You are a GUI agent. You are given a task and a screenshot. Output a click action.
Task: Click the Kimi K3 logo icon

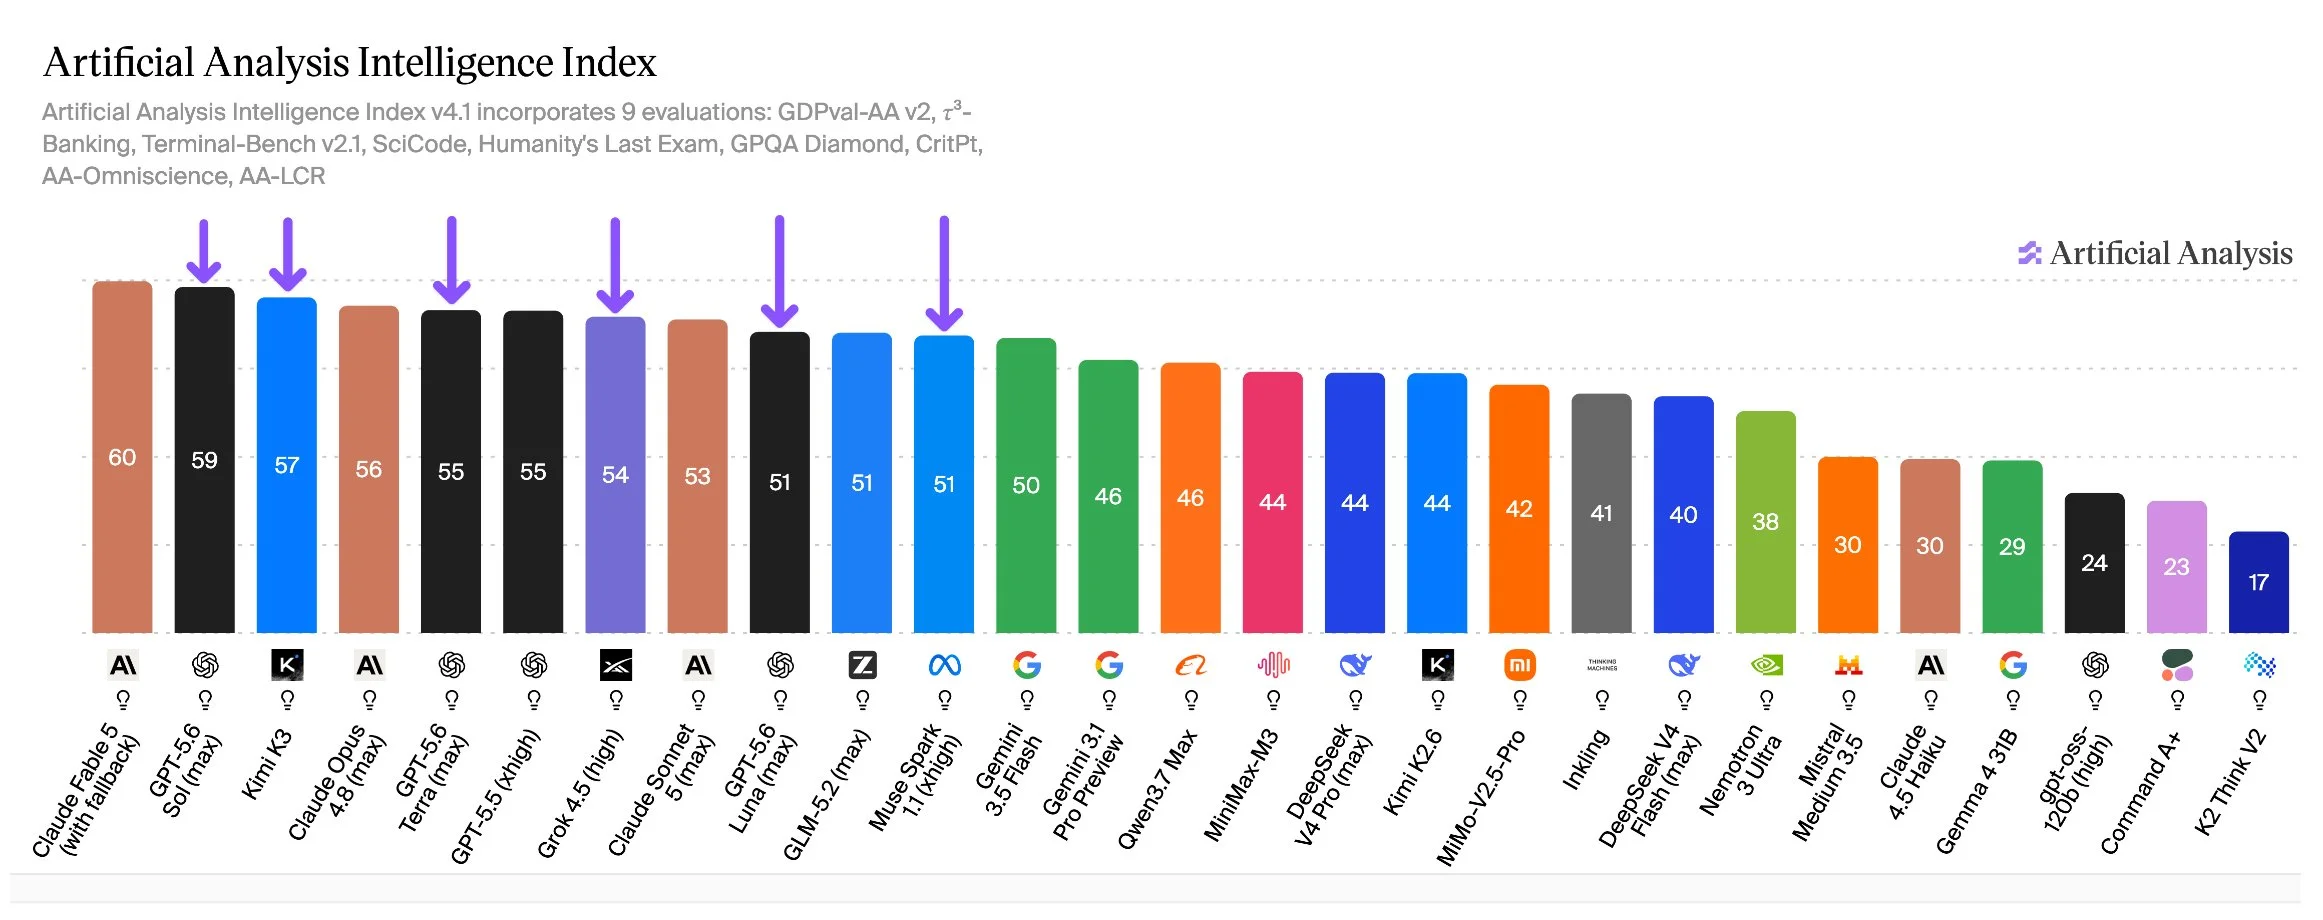click(x=287, y=665)
